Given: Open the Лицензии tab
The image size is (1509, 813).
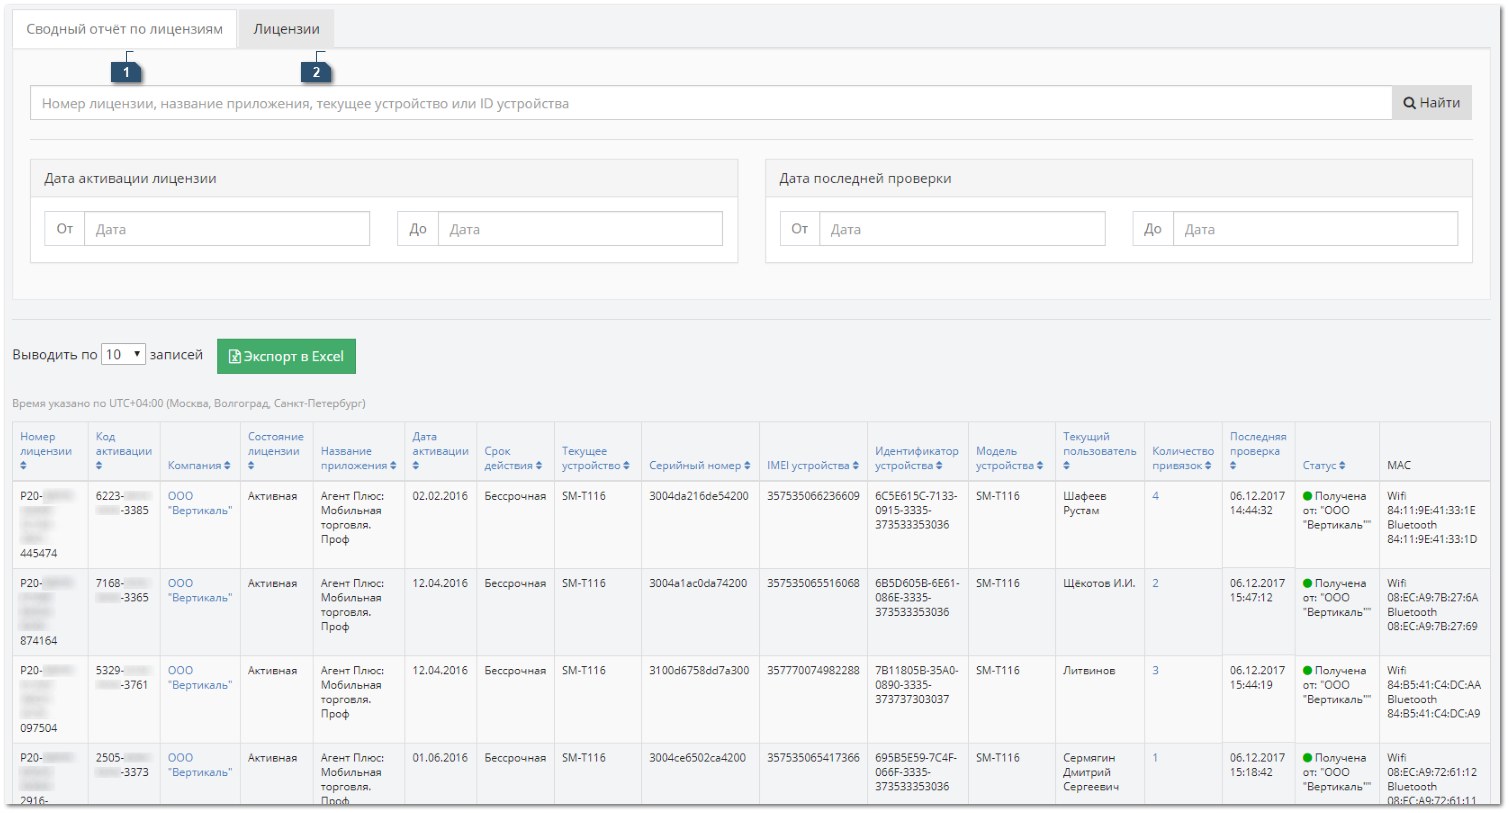Looking at the screenshot, I should [x=286, y=29].
